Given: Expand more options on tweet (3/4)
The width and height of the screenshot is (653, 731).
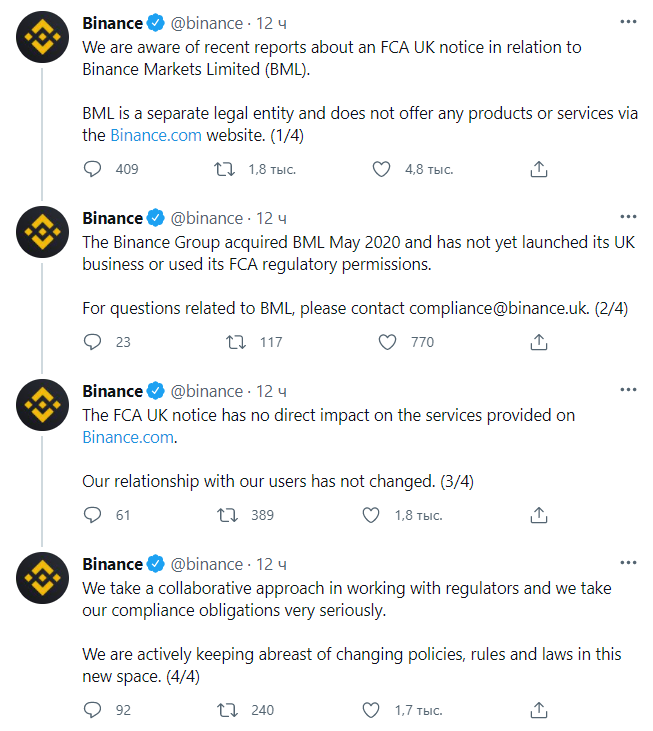Looking at the screenshot, I should tap(627, 390).
